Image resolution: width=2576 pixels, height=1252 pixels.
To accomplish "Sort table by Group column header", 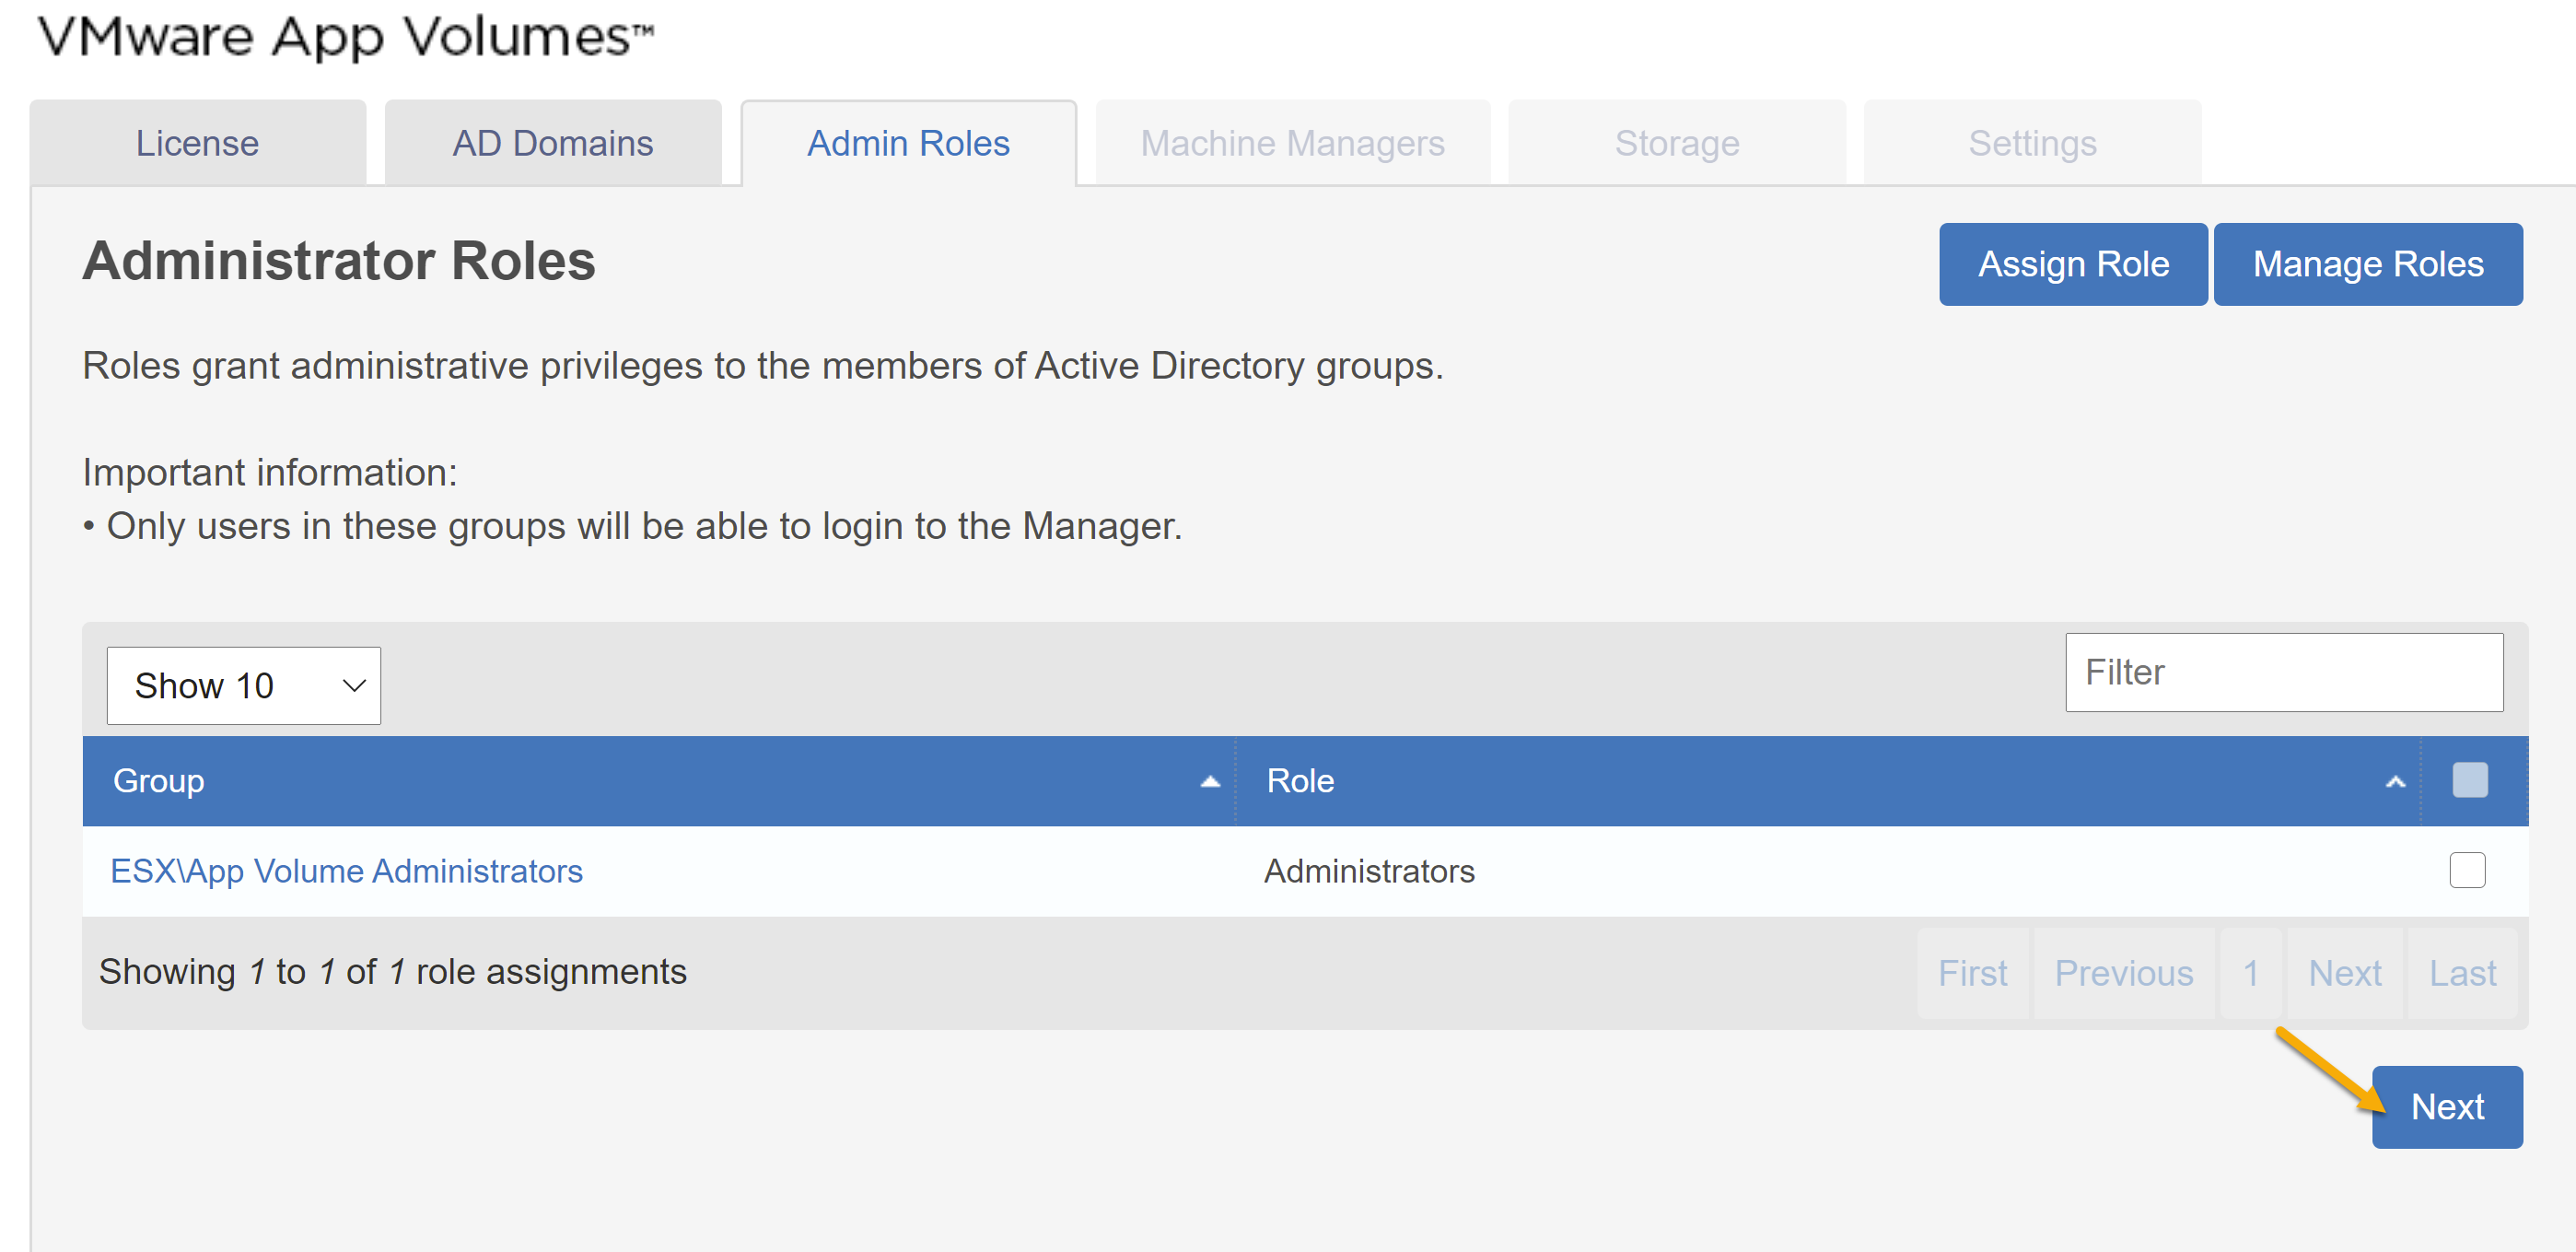I will (x=659, y=781).
